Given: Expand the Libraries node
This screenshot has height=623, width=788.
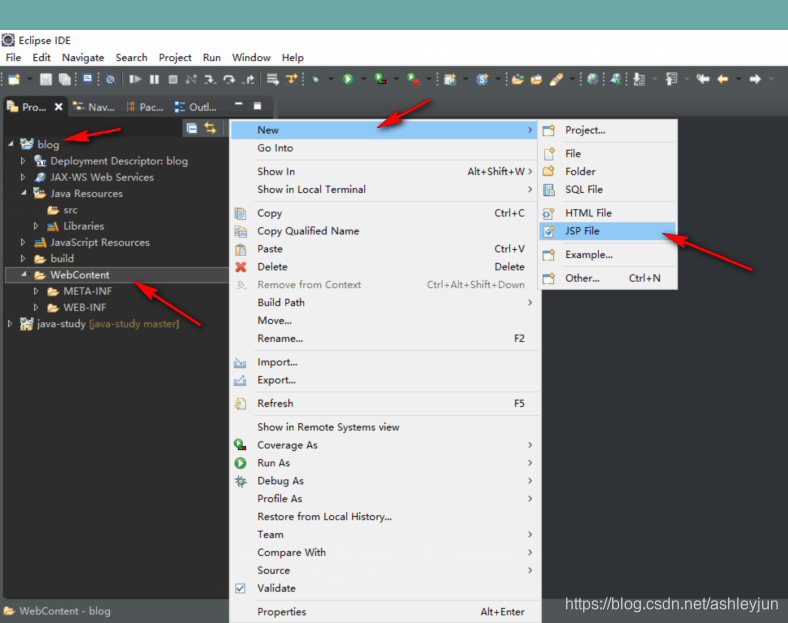Looking at the screenshot, I should click(x=36, y=226).
